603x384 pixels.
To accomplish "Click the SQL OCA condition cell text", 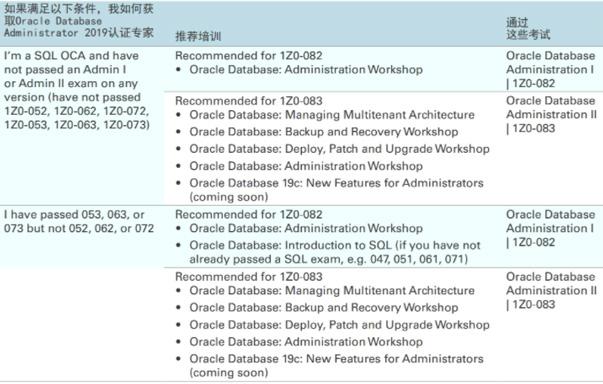I will click(77, 90).
